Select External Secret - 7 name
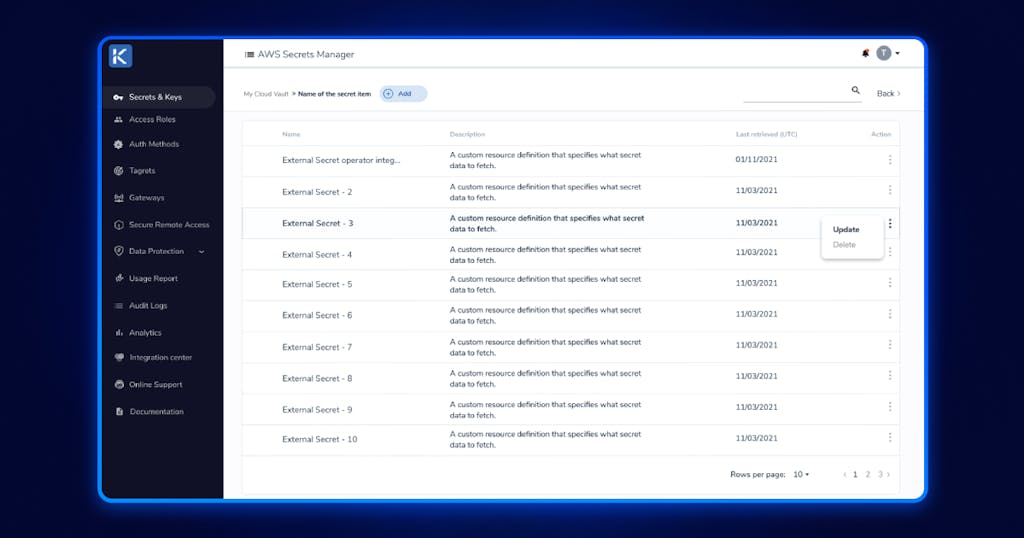This screenshot has height=538, width=1024. (x=317, y=347)
